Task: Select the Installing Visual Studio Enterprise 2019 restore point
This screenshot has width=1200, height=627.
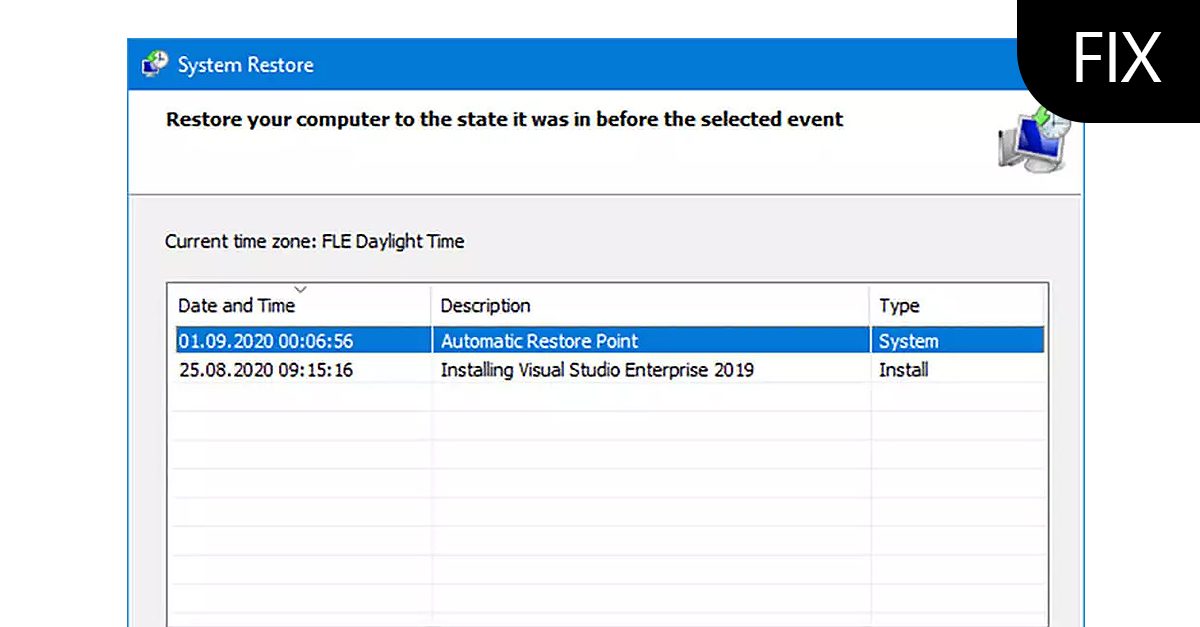Action: pyautogui.click(x=500, y=369)
